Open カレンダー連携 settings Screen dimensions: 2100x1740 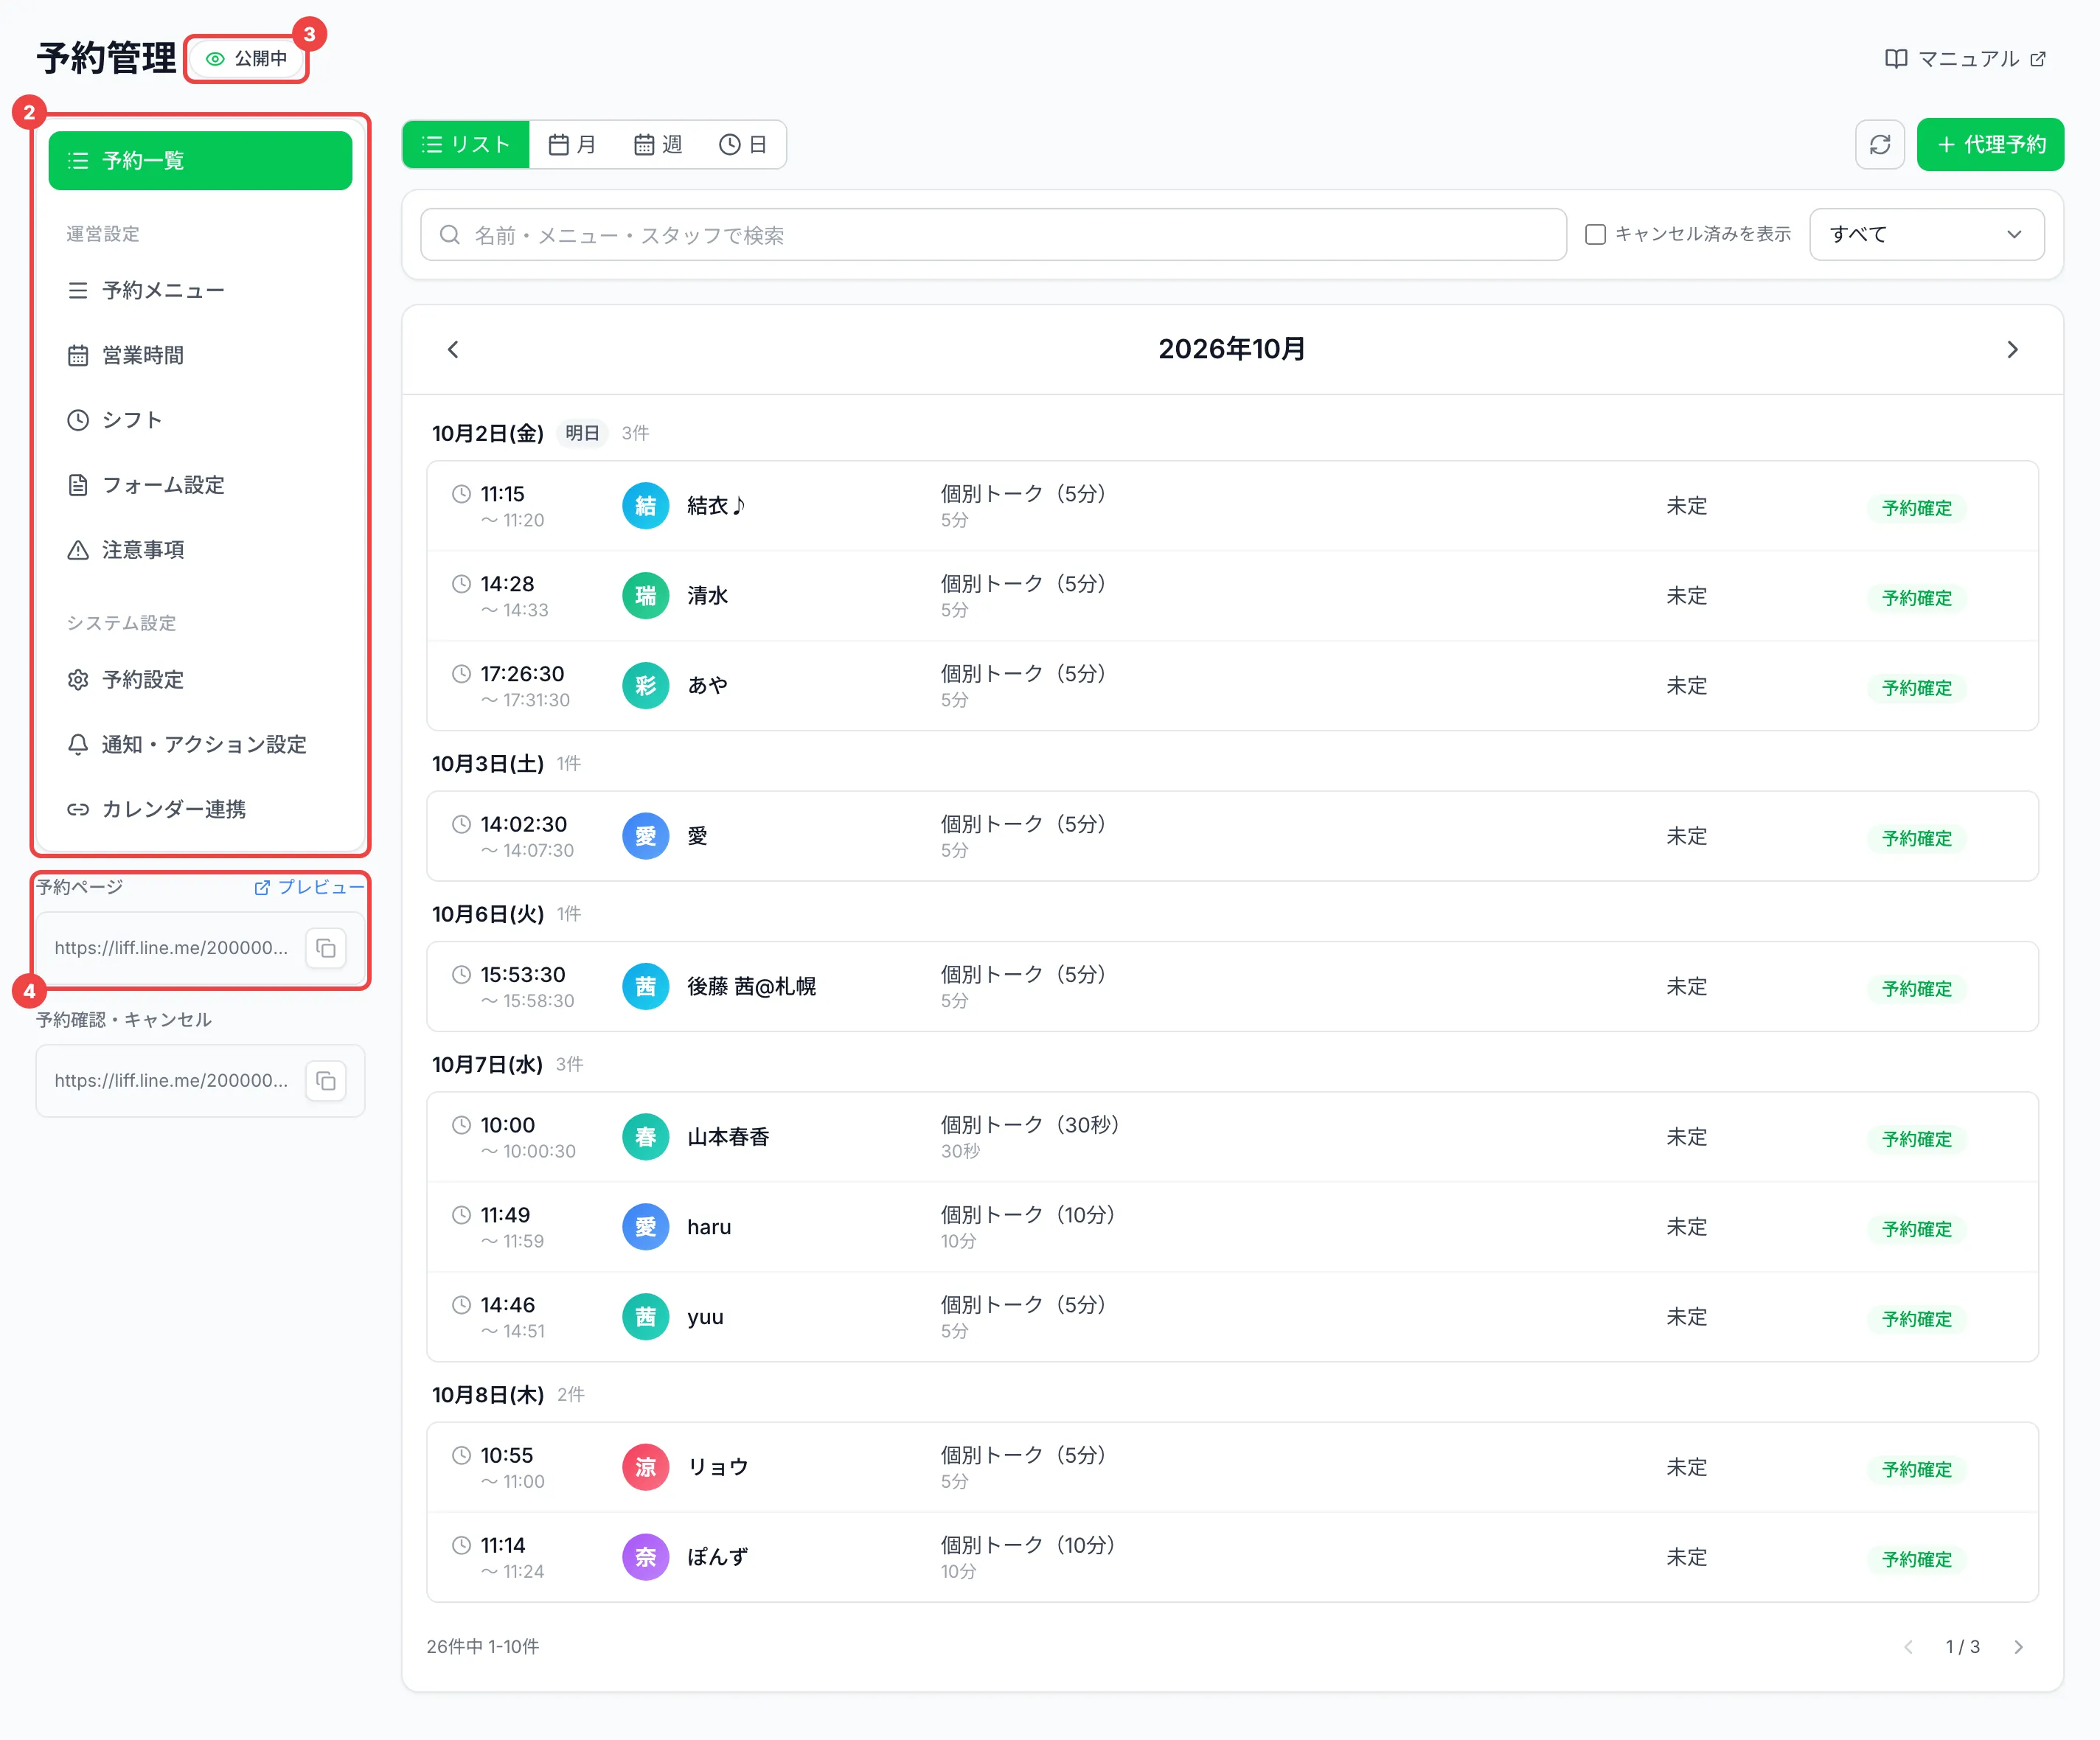(x=200, y=811)
